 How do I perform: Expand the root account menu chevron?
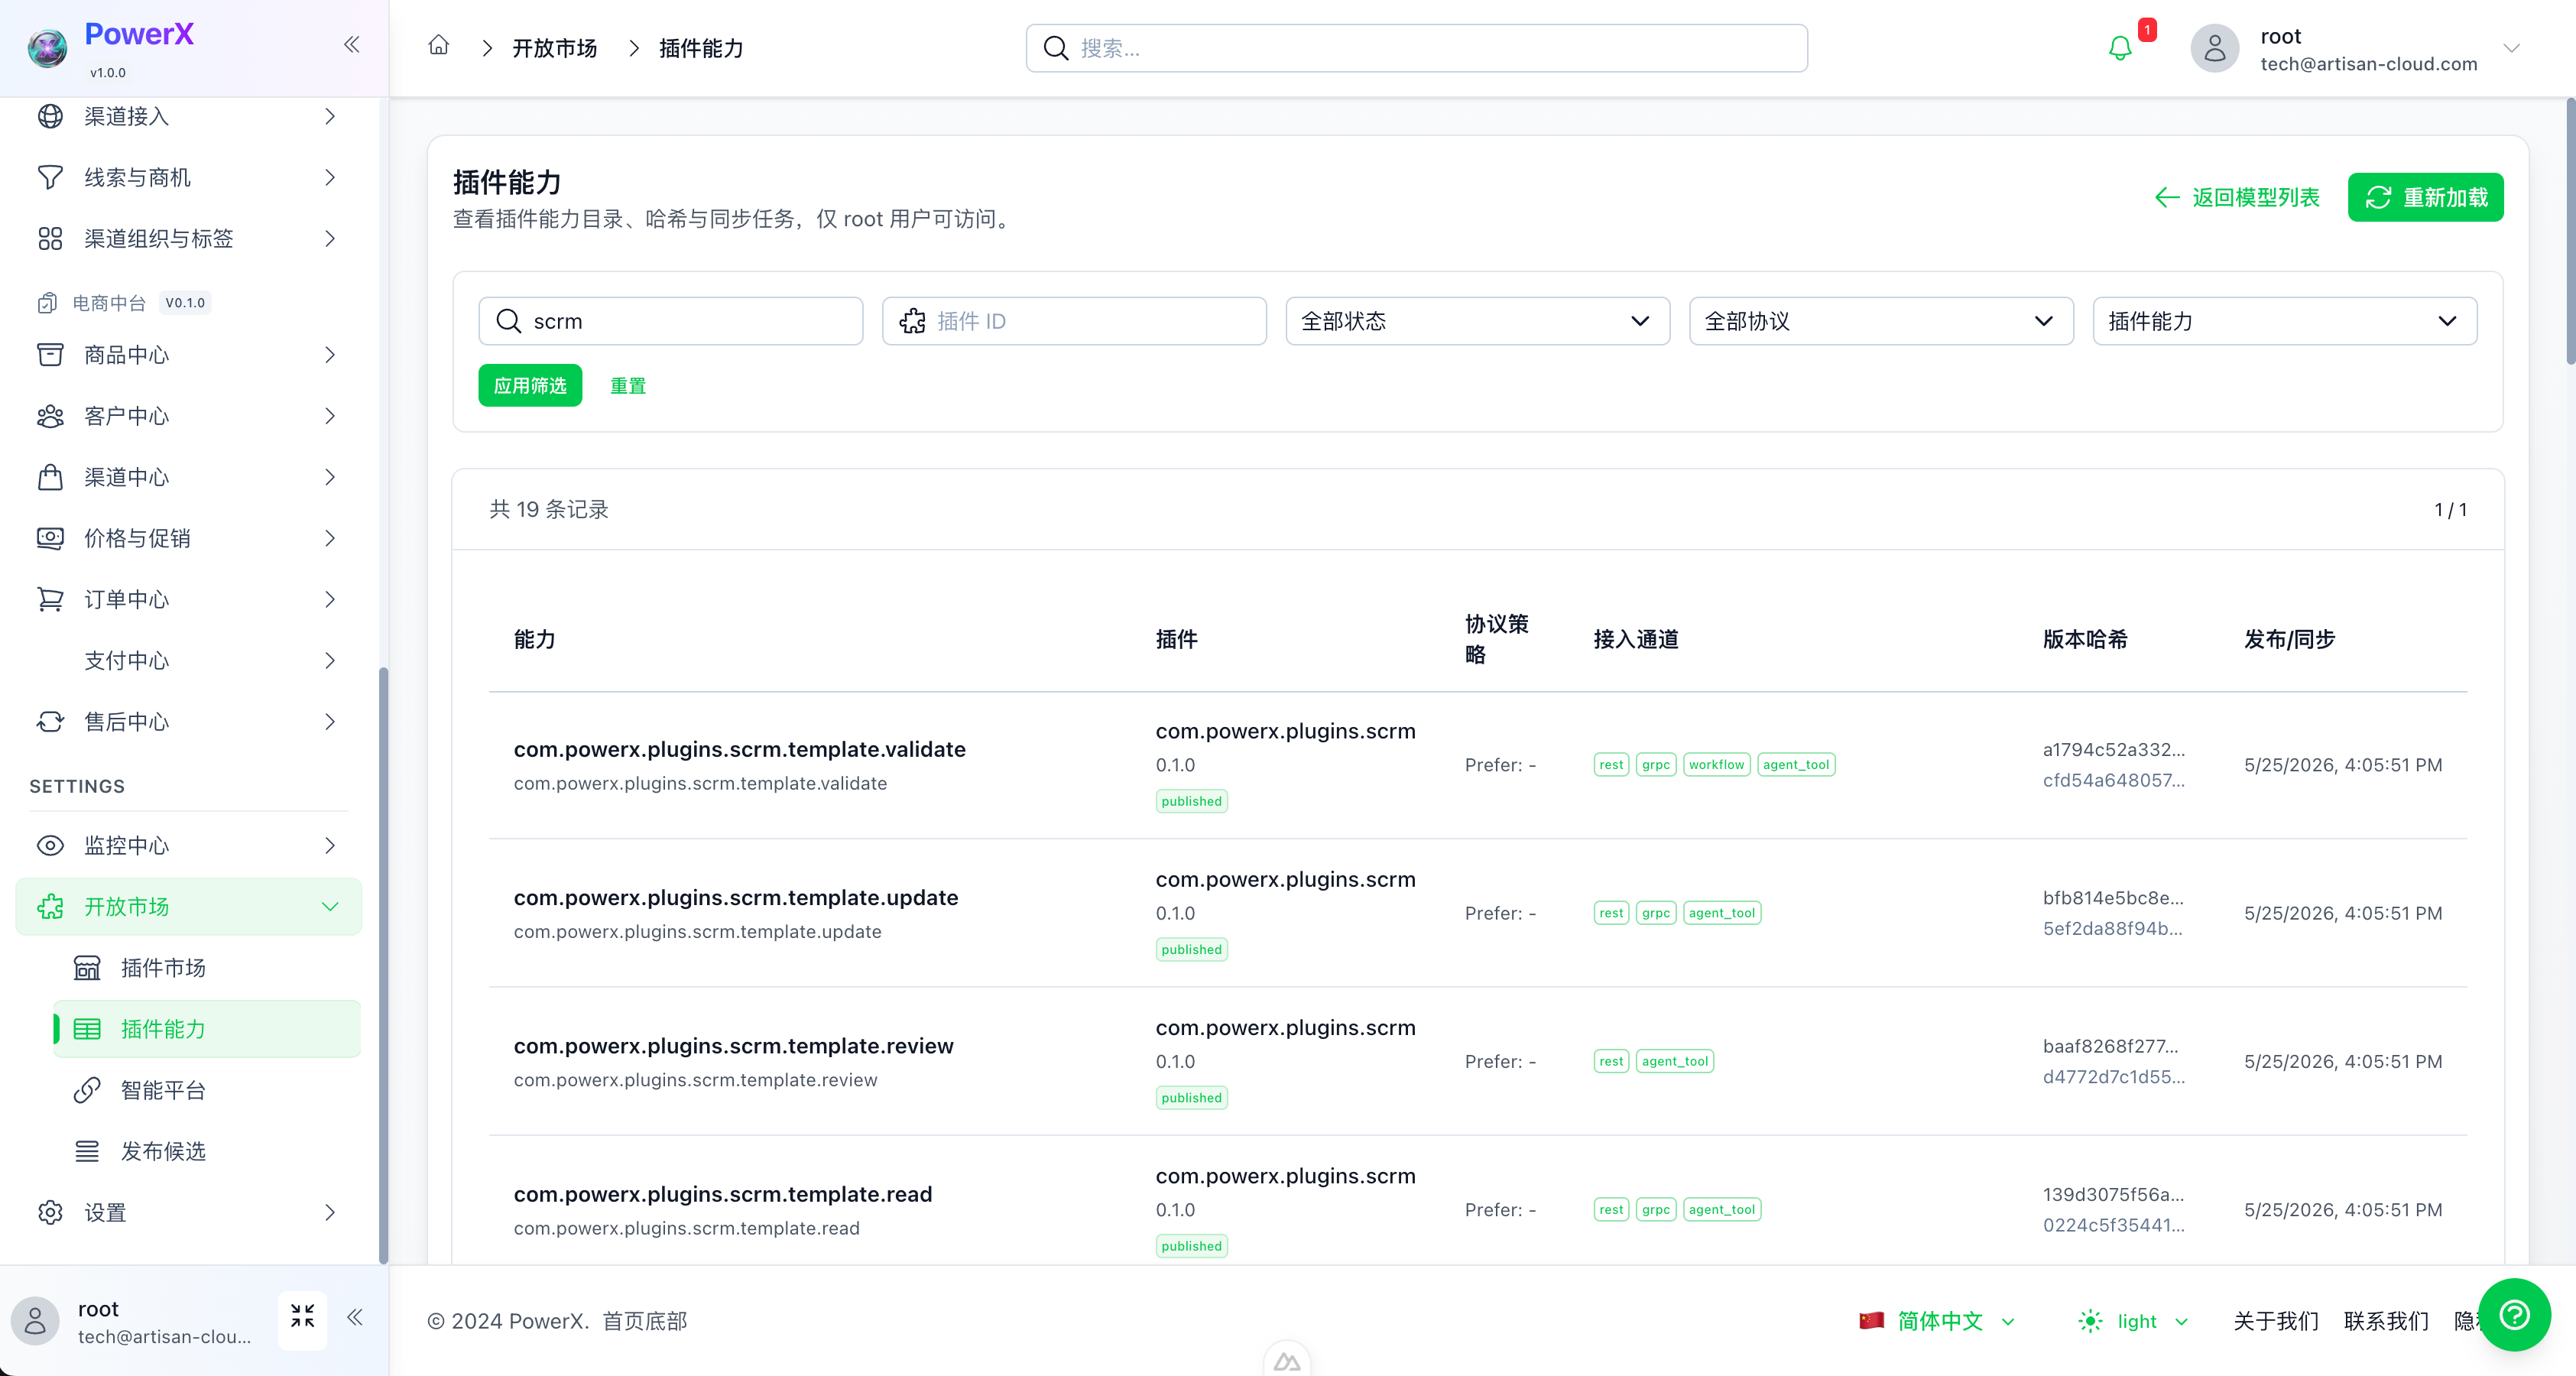tap(2511, 48)
